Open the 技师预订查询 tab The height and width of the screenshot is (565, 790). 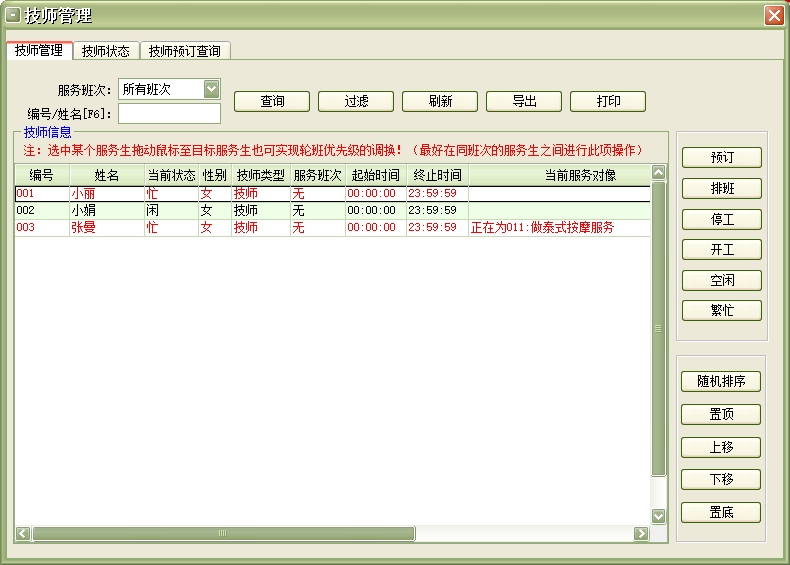point(185,50)
